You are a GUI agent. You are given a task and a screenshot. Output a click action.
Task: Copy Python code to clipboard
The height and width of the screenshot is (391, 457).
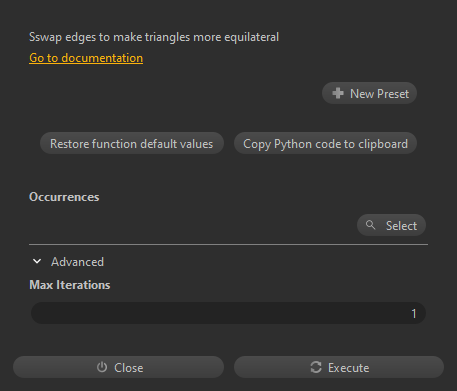tap(325, 143)
